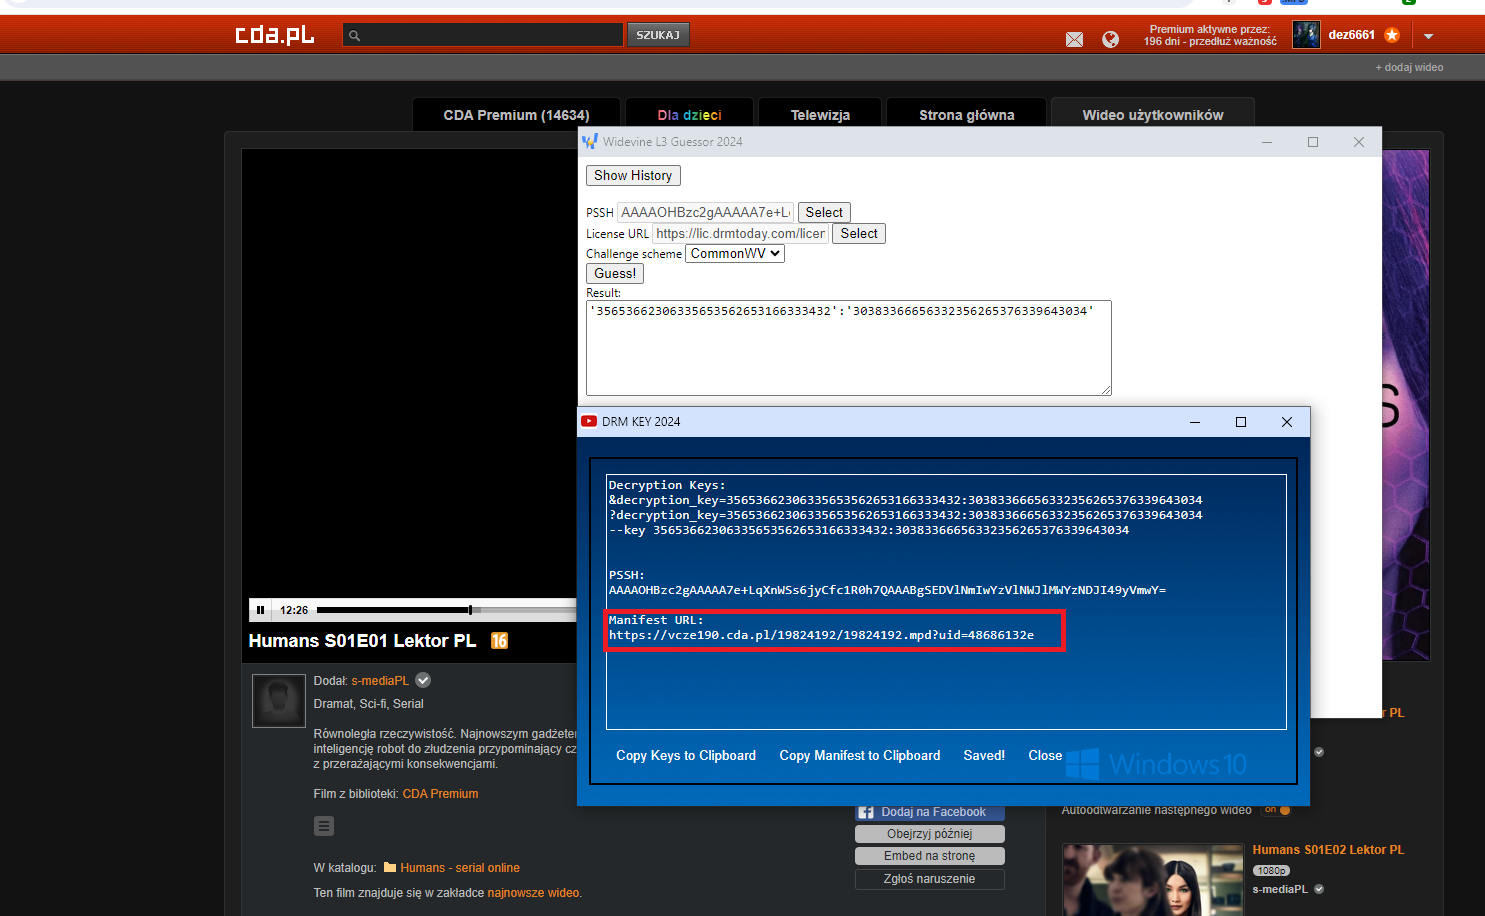The height and width of the screenshot is (916, 1485).
Task: Click the age rating 16 badge
Action: 499,641
